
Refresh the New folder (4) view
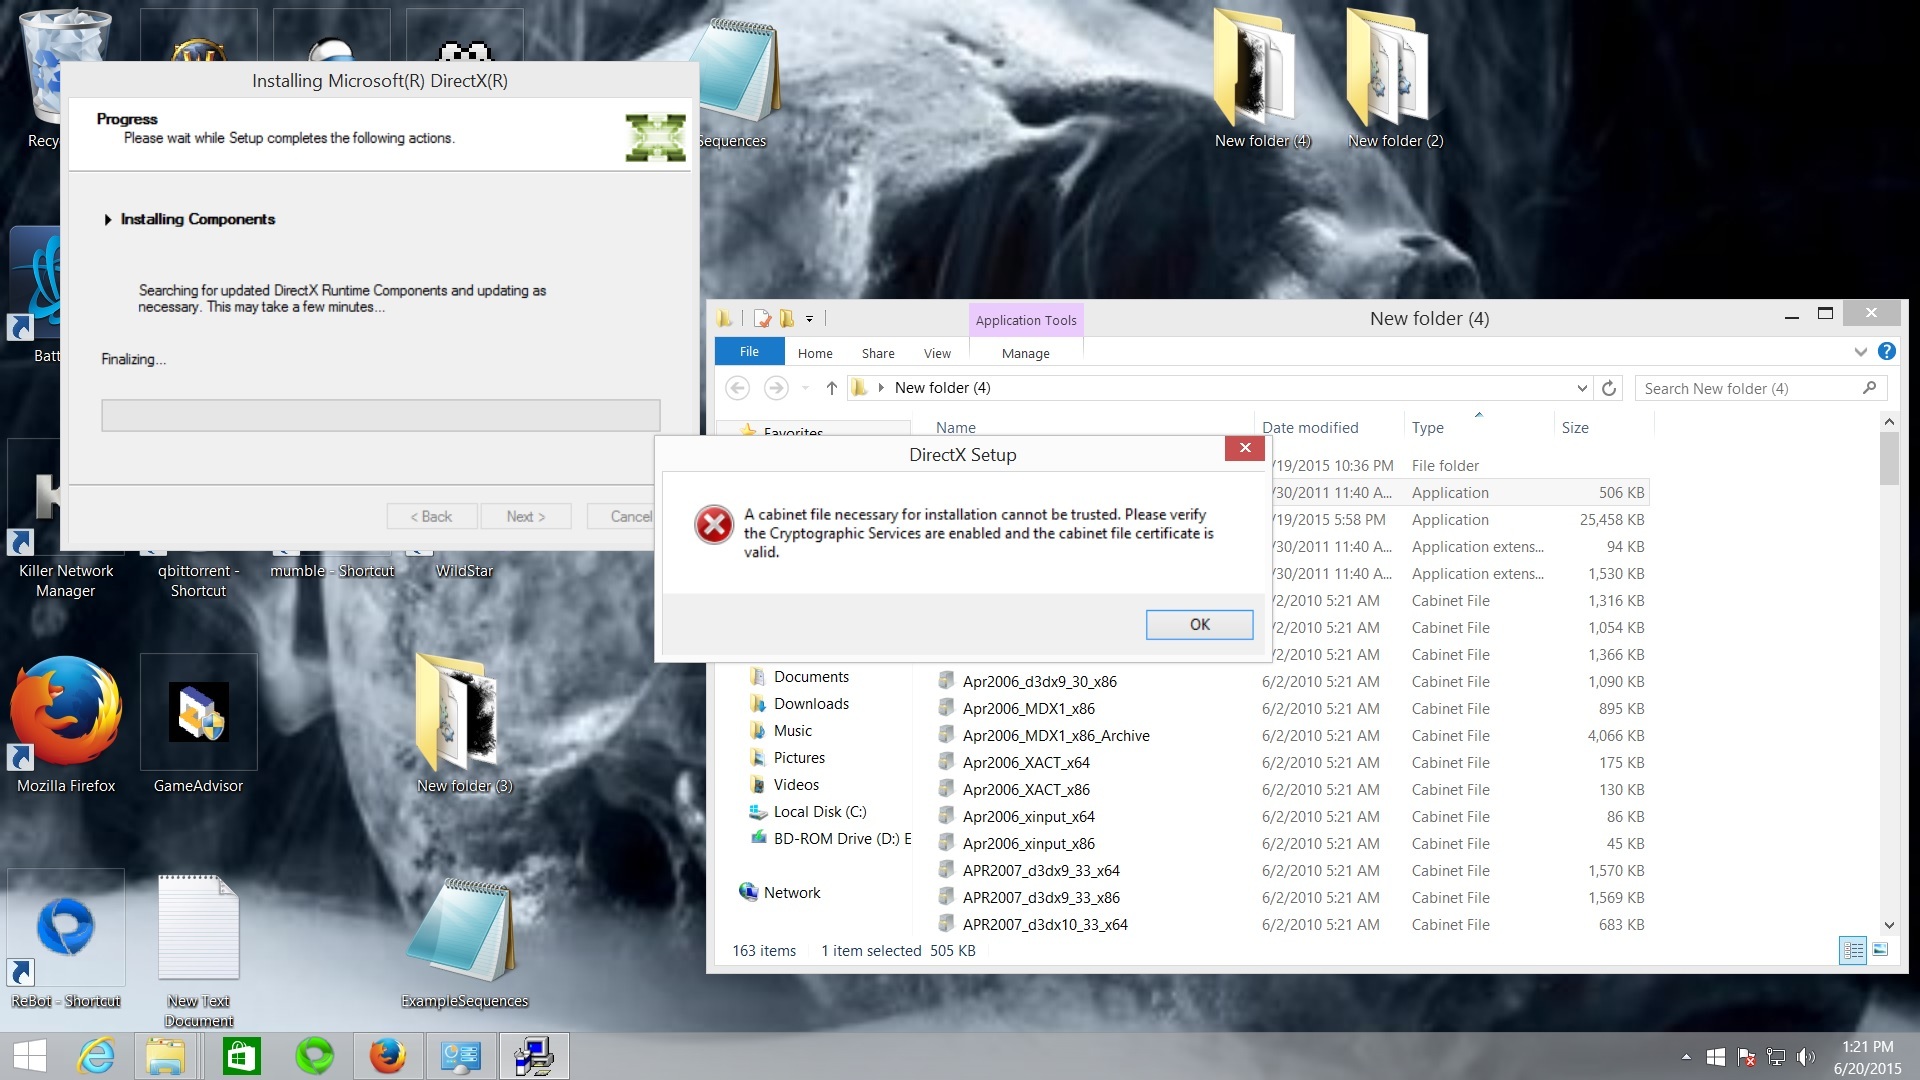coord(1608,388)
